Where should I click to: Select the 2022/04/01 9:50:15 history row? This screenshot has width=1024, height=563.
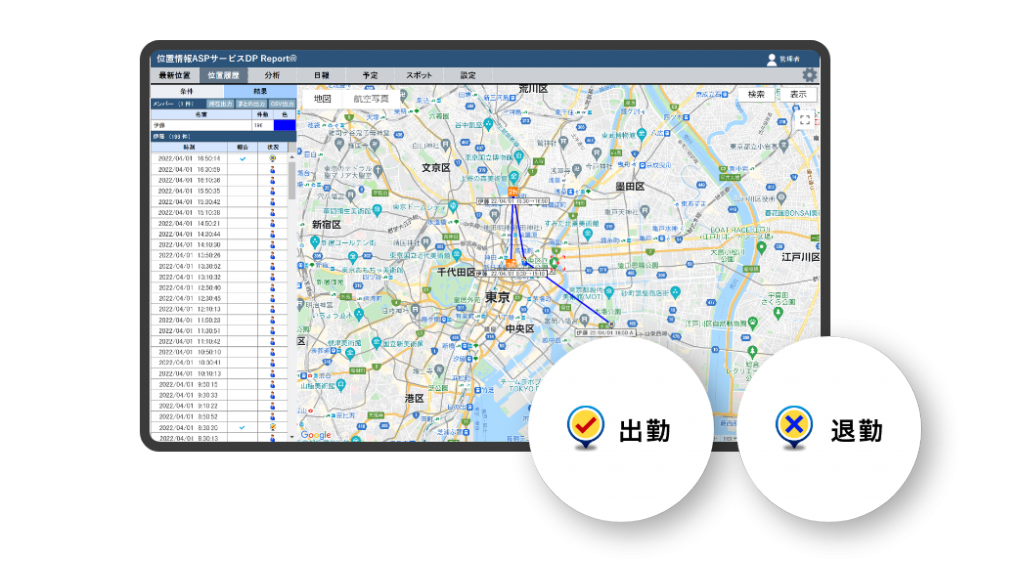point(219,385)
